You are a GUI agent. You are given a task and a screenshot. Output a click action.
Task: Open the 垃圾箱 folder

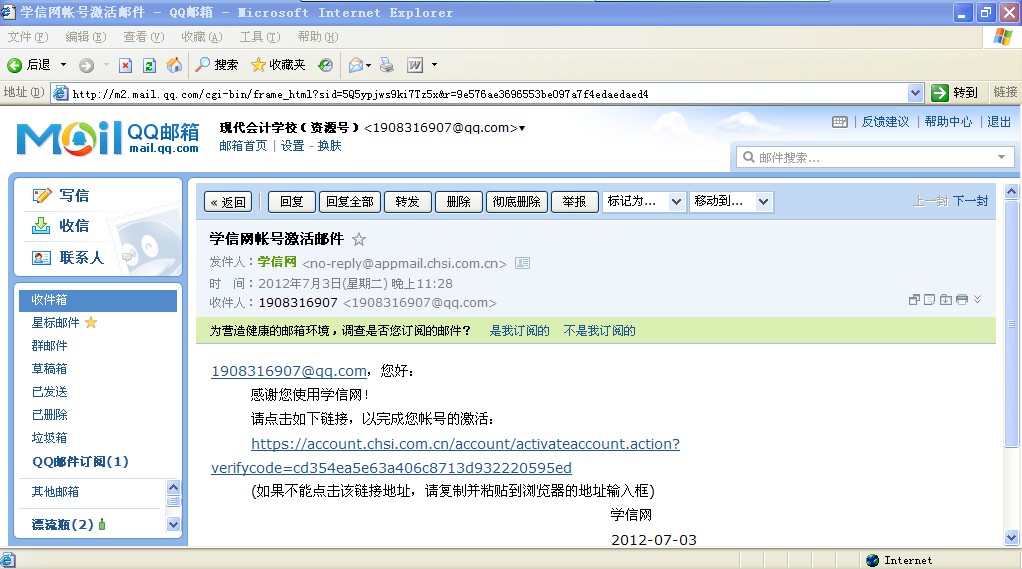click(x=50, y=438)
